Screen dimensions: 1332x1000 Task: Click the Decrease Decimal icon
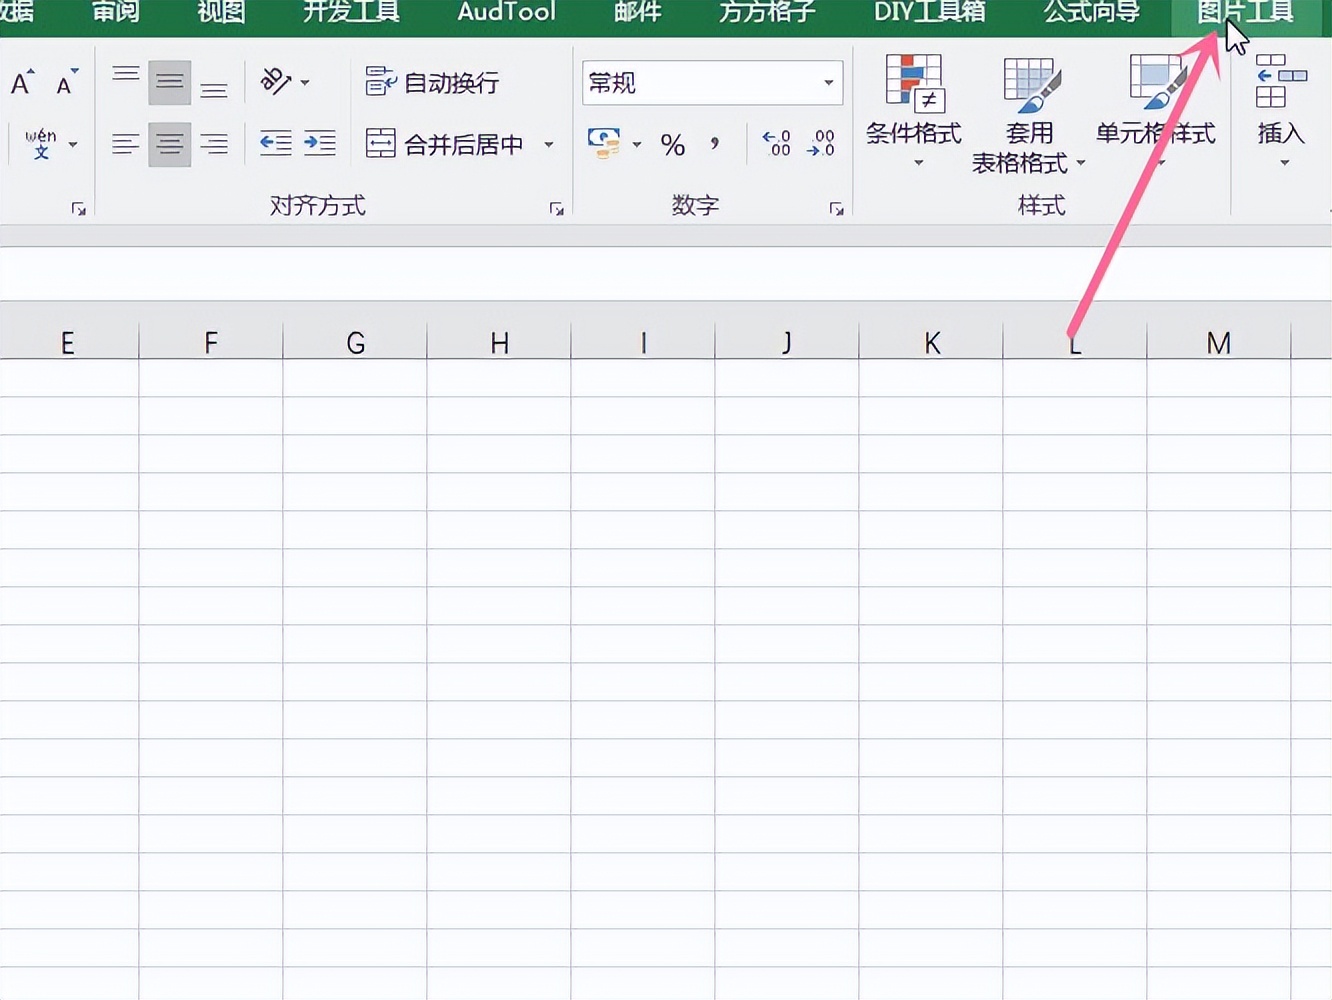[820, 144]
